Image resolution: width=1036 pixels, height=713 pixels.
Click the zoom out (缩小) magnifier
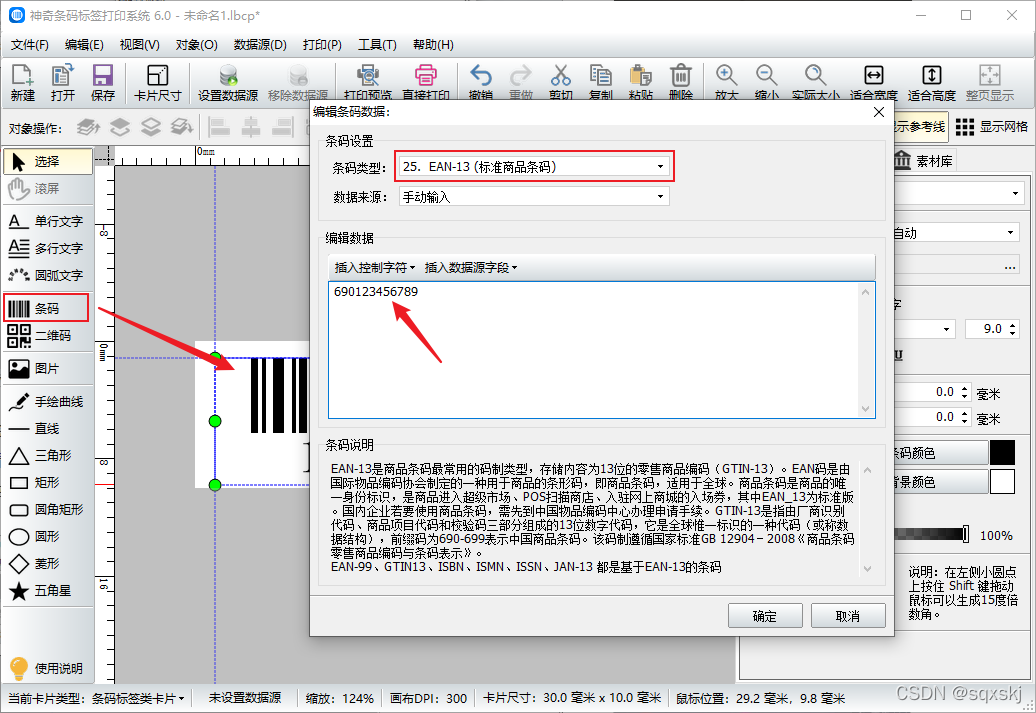pyautogui.click(x=766, y=82)
